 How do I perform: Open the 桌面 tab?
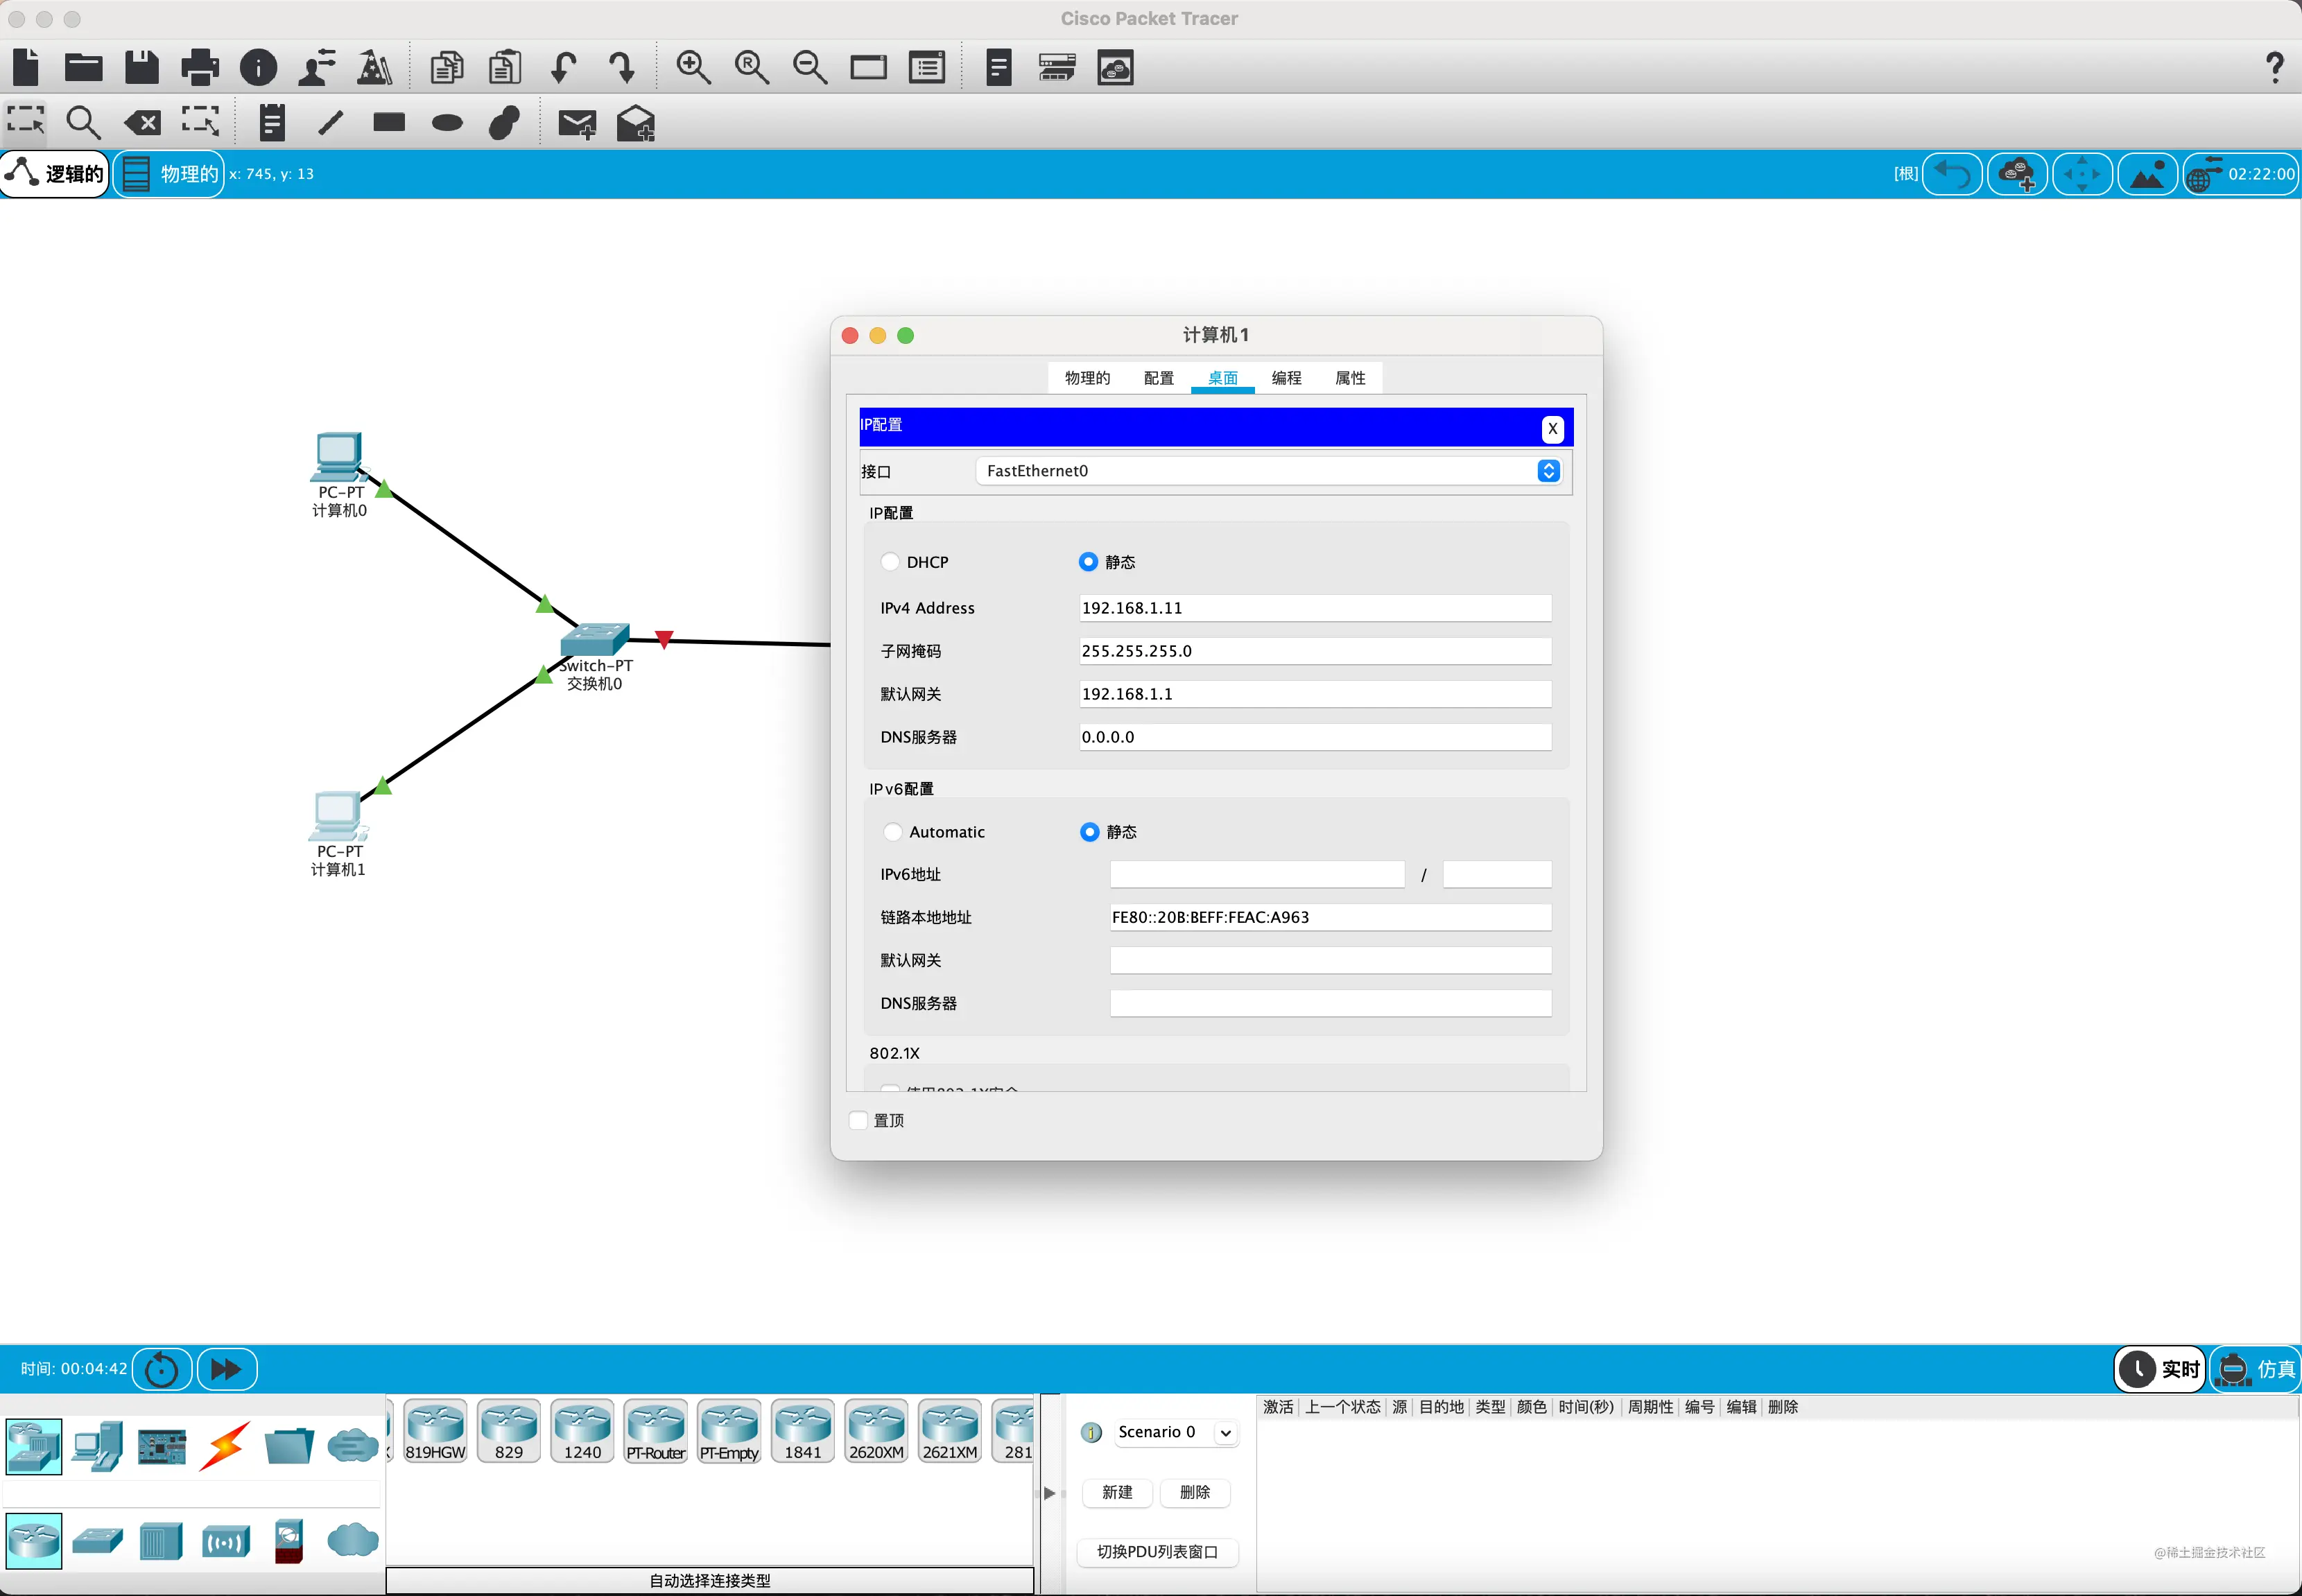tap(1222, 378)
